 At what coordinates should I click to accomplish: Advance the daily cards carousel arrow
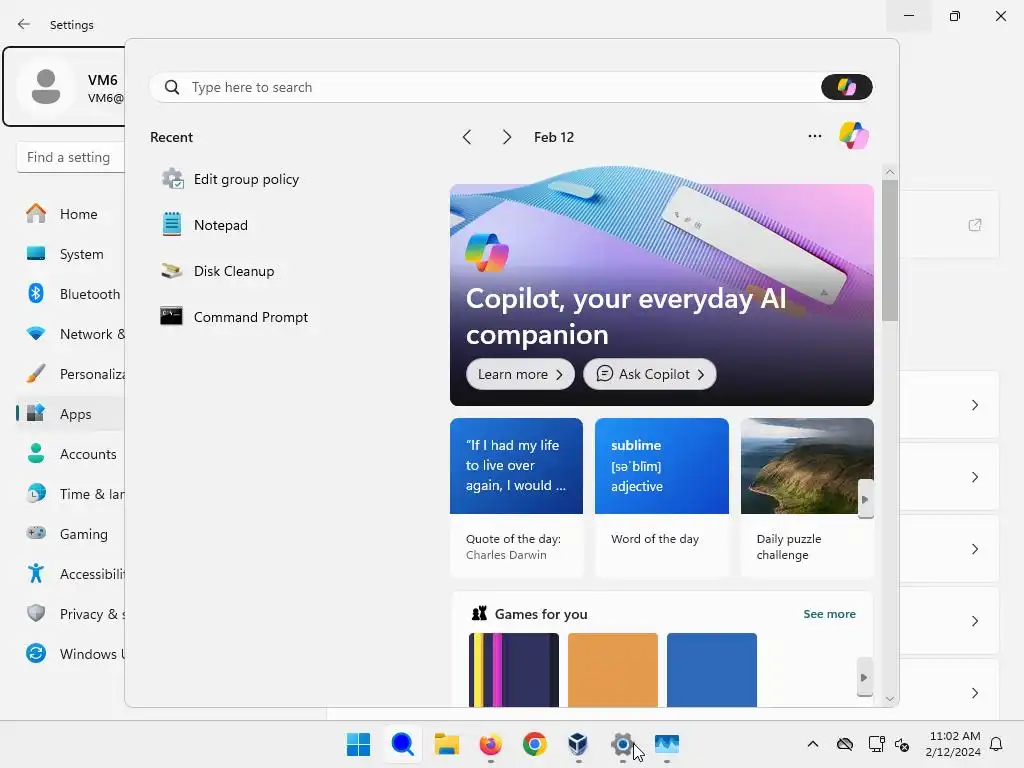pos(865,499)
